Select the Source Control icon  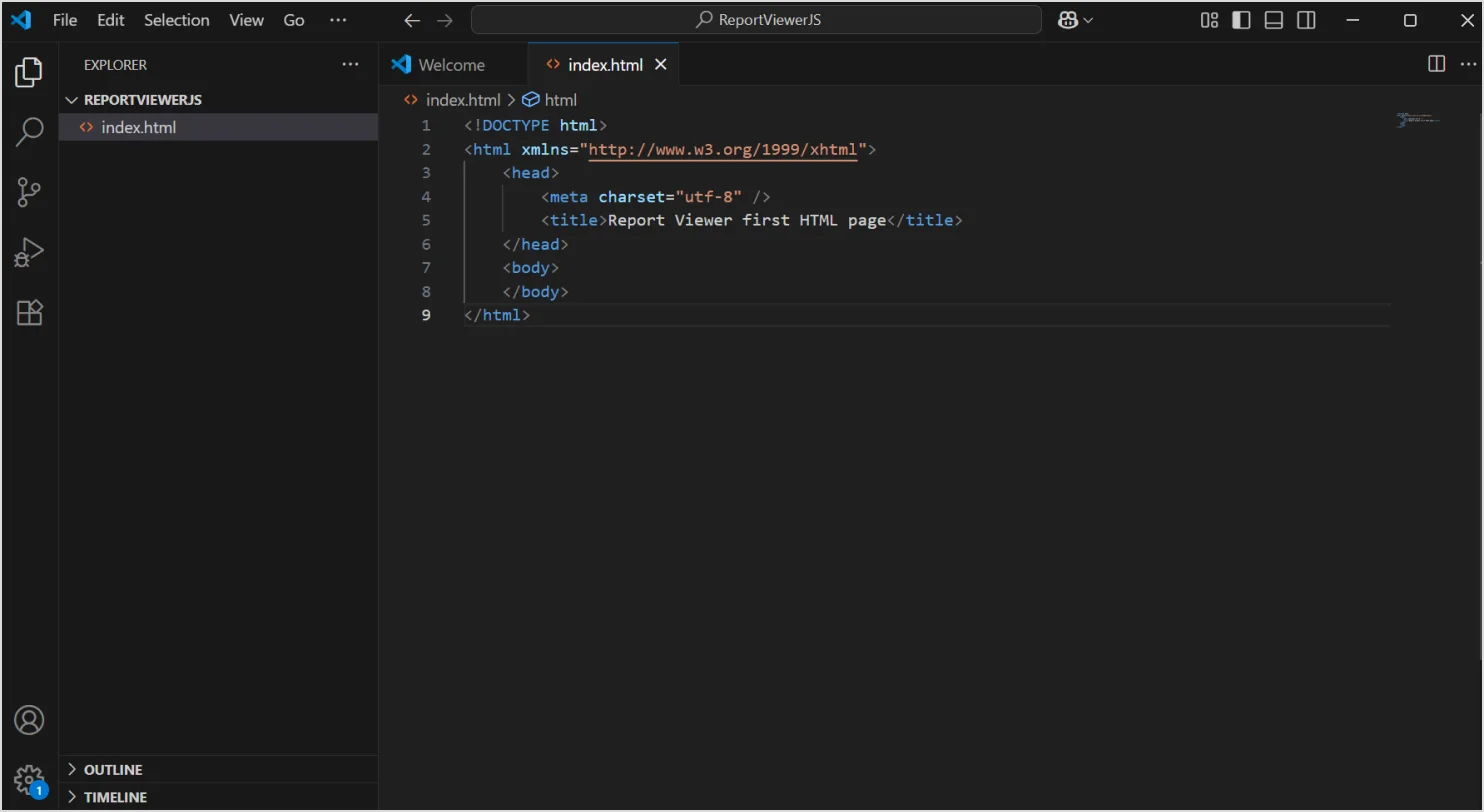tap(28, 191)
